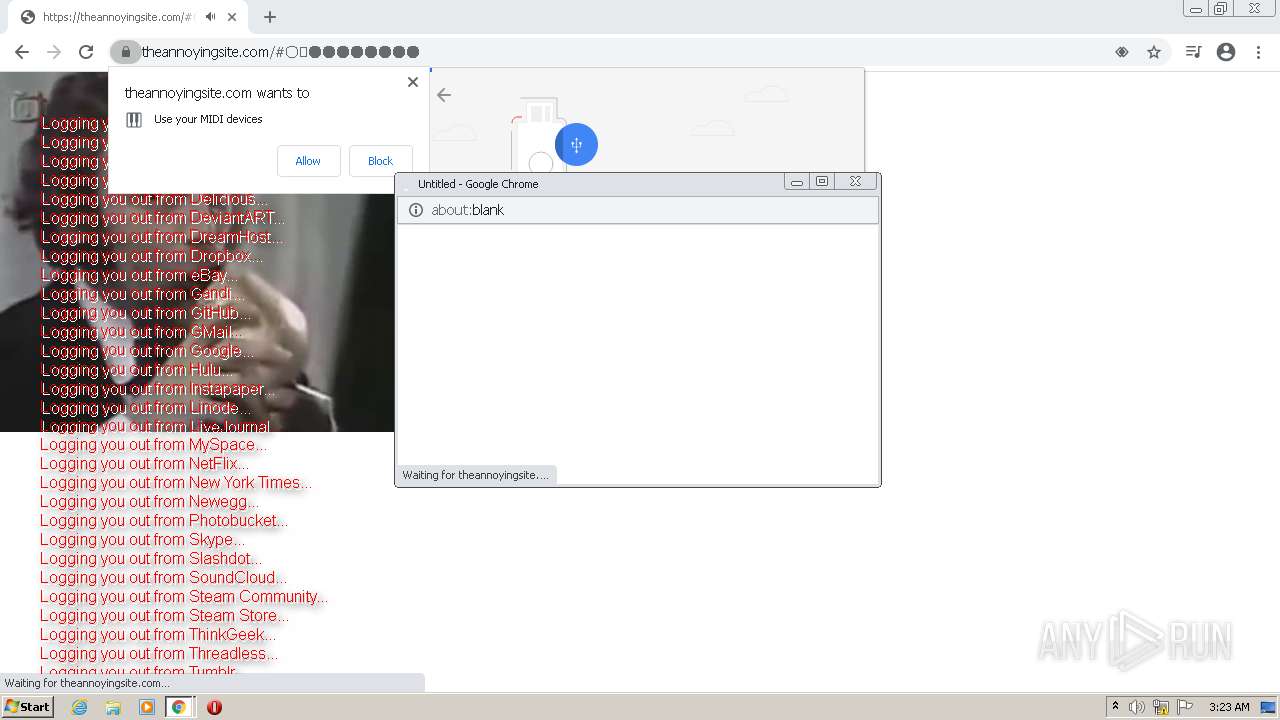View site info via the lock icon
1280x720 pixels.
coord(125,52)
